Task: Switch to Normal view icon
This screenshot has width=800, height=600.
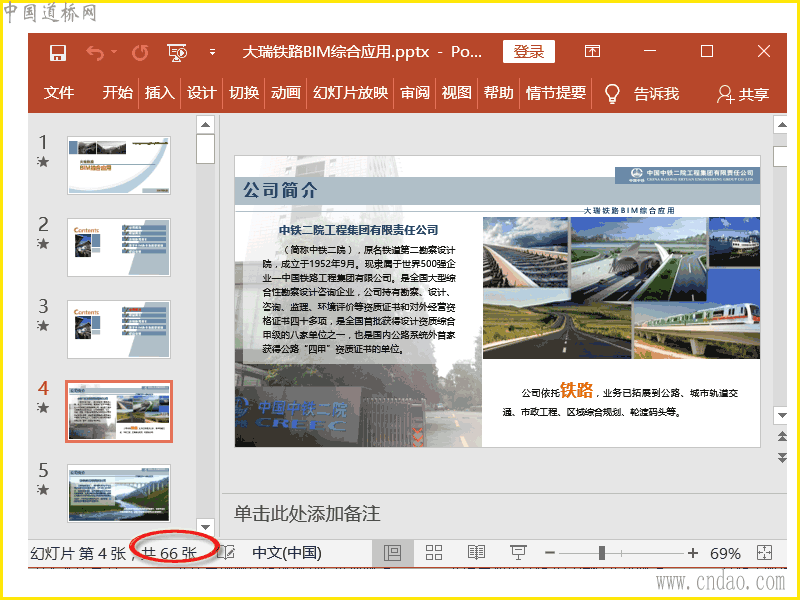Action: coord(392,553)
